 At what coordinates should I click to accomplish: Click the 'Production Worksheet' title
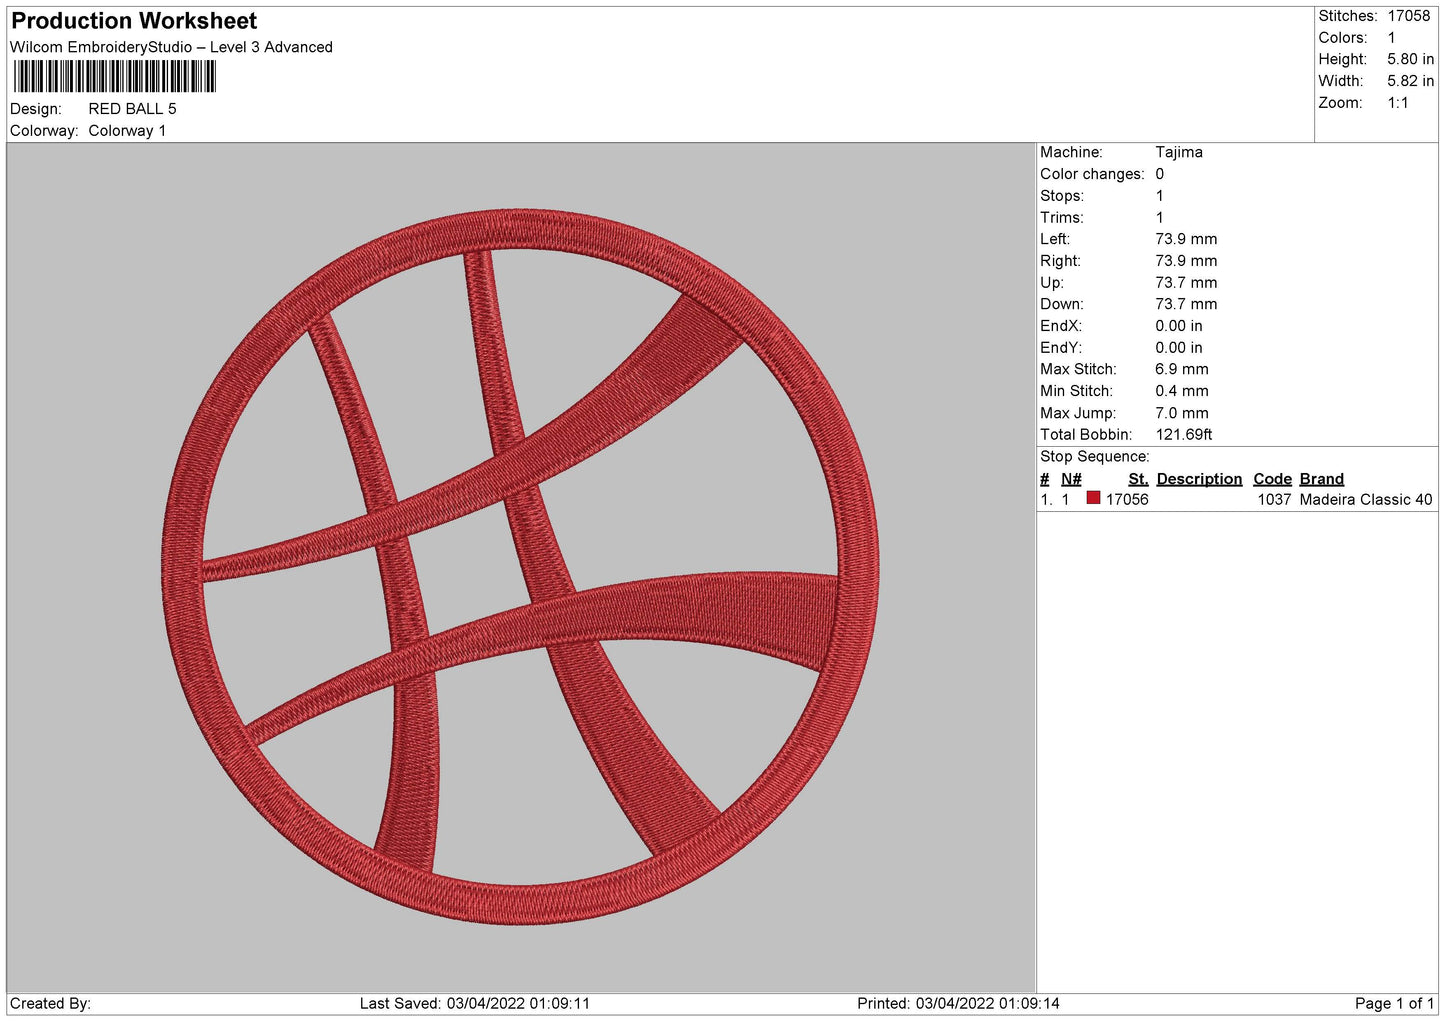(134, 21)
